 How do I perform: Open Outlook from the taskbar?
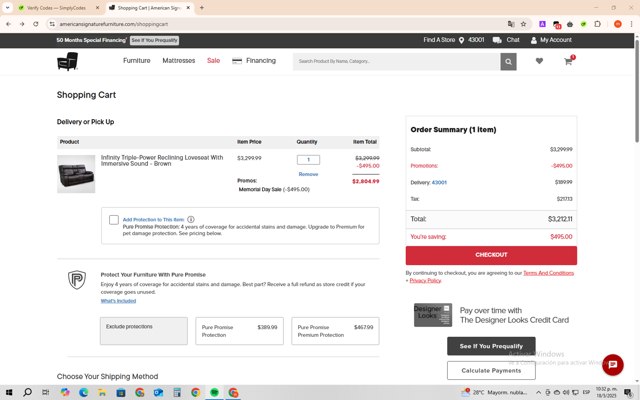point(158,393)
